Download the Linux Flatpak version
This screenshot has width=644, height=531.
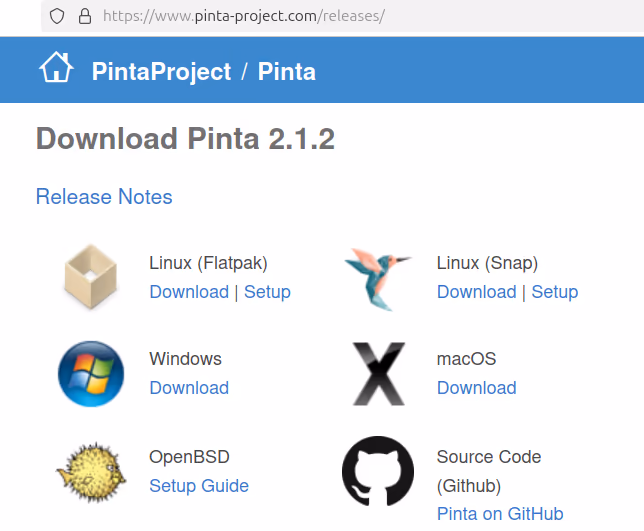click(x=189, y=292)
